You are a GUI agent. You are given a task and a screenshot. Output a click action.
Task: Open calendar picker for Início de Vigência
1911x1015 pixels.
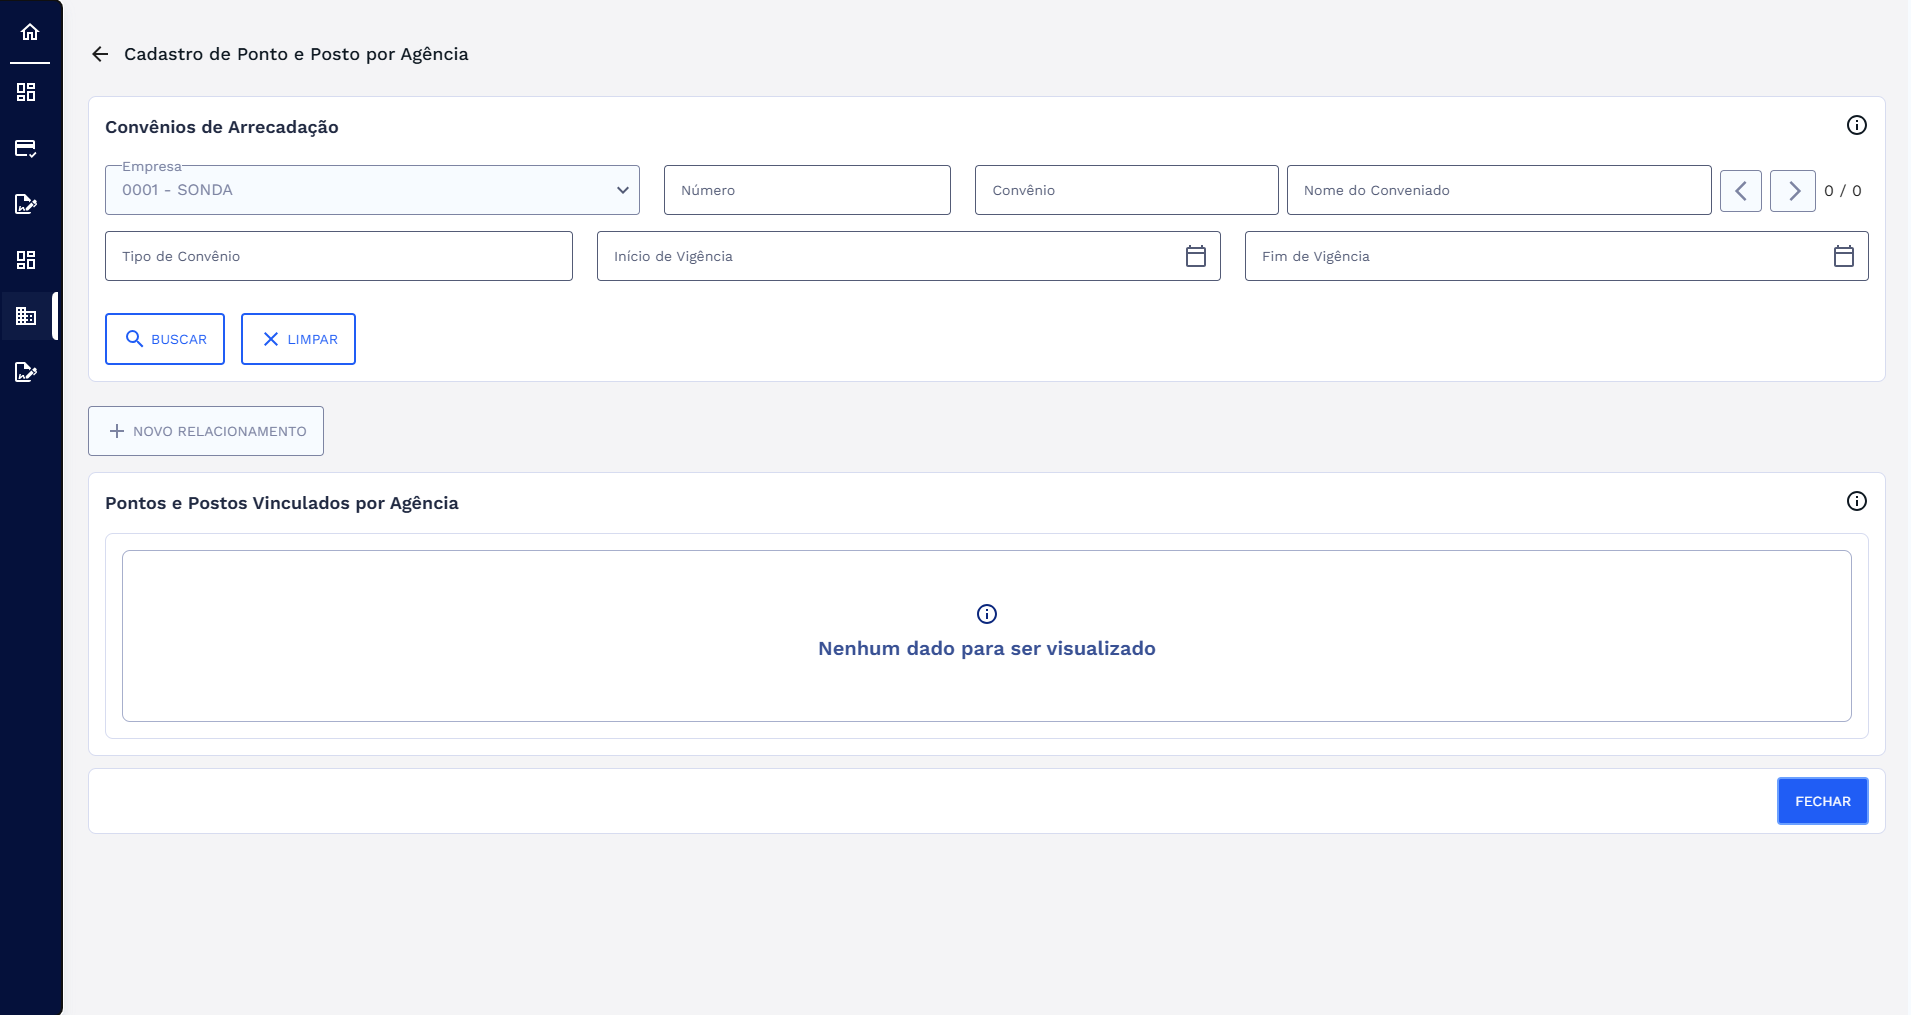pos(1195,256)
